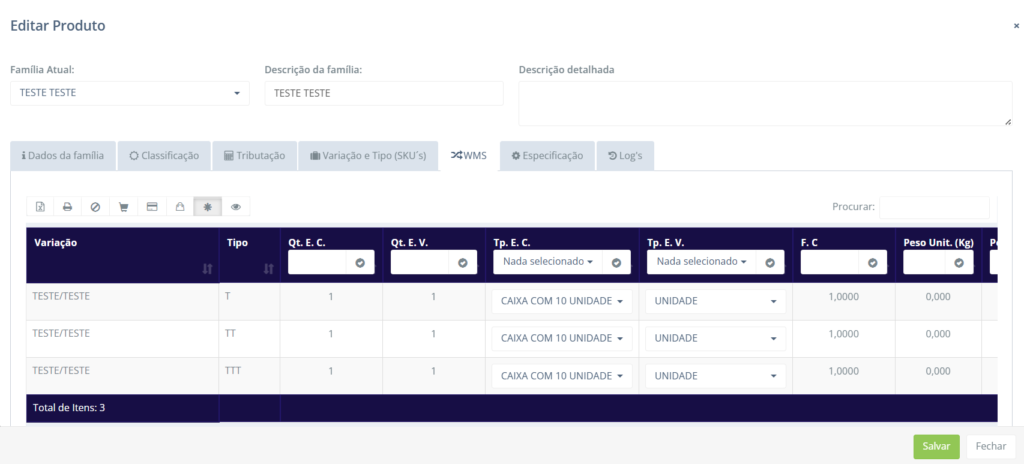Open Tp. E. V. UNIDADE dropdown in third row
This screenshot has width=1024, height=464.
(715, 376)
